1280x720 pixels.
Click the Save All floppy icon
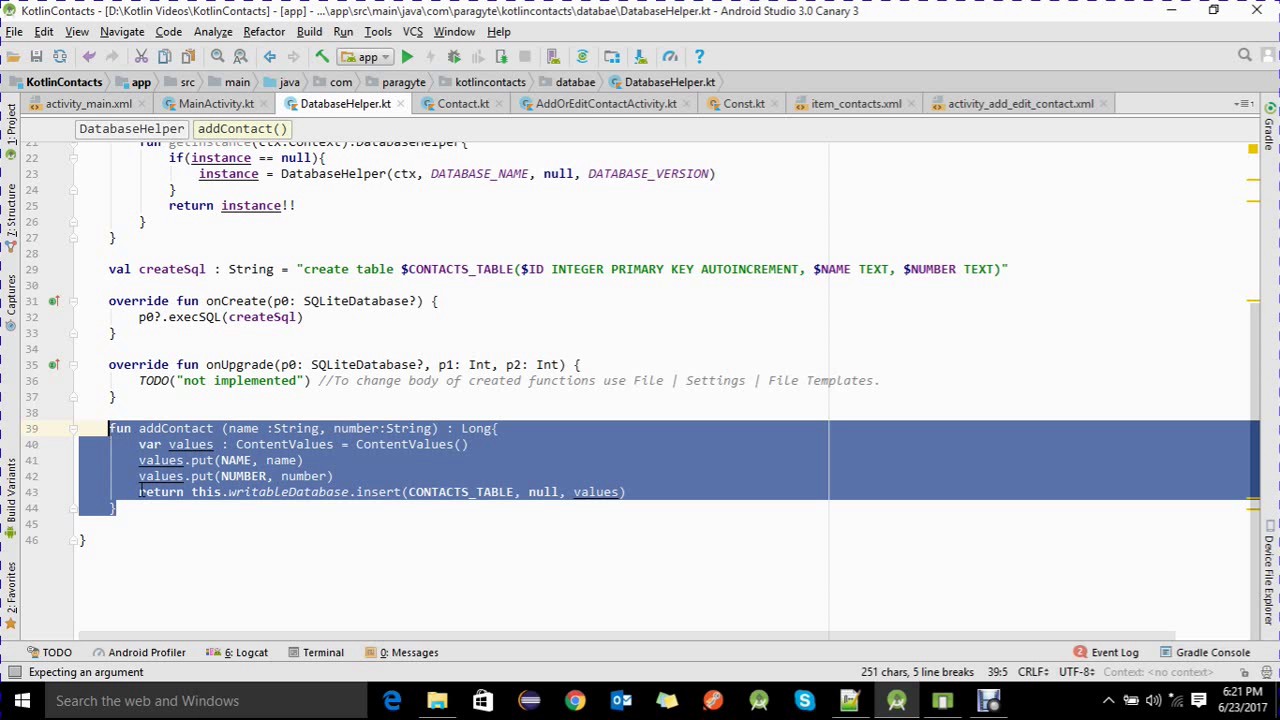(x=37, y=57)
